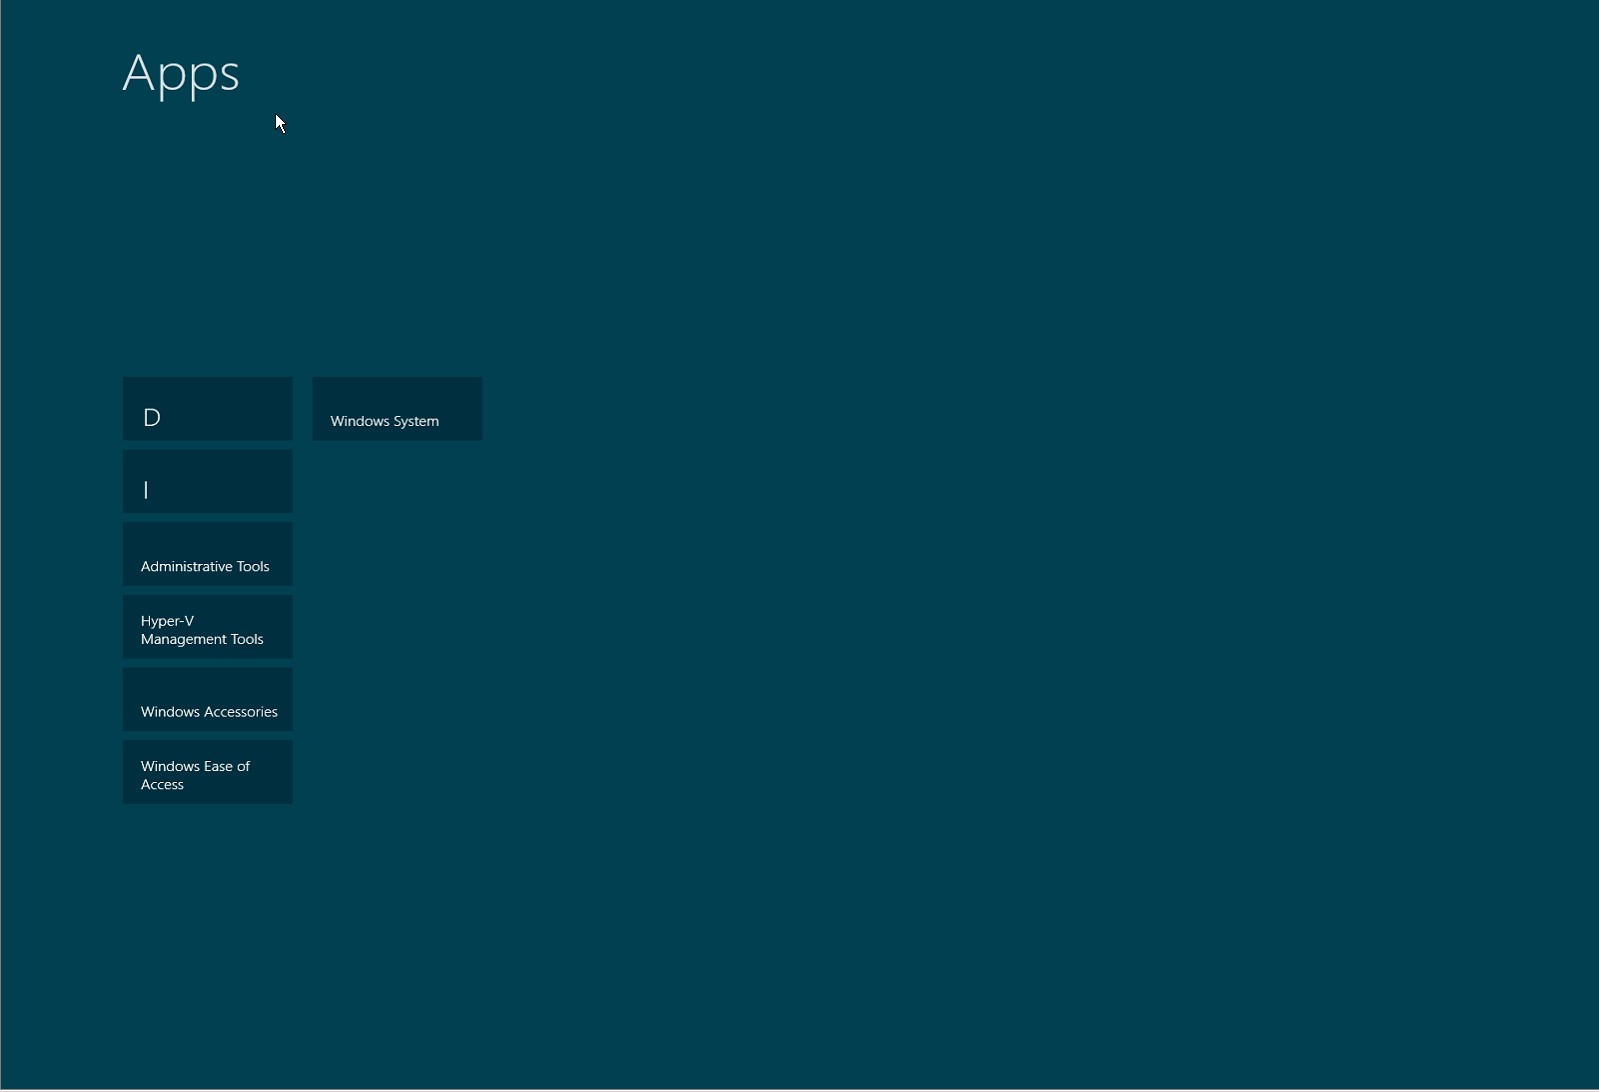Jump to the Windows System group
Image resolution: width=1599 pixels, height=1092 pixels.
click(398, 409)
